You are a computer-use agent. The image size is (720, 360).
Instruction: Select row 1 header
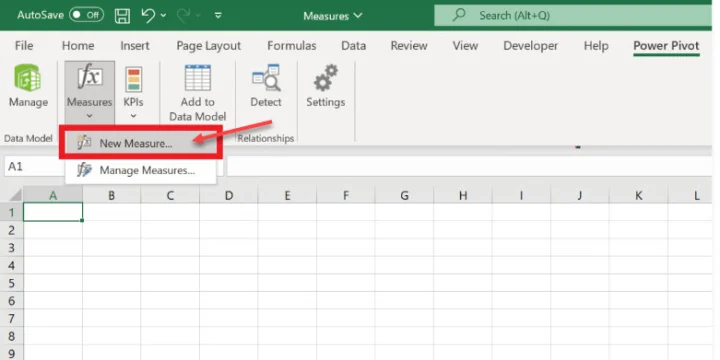(x=11, y=212)
